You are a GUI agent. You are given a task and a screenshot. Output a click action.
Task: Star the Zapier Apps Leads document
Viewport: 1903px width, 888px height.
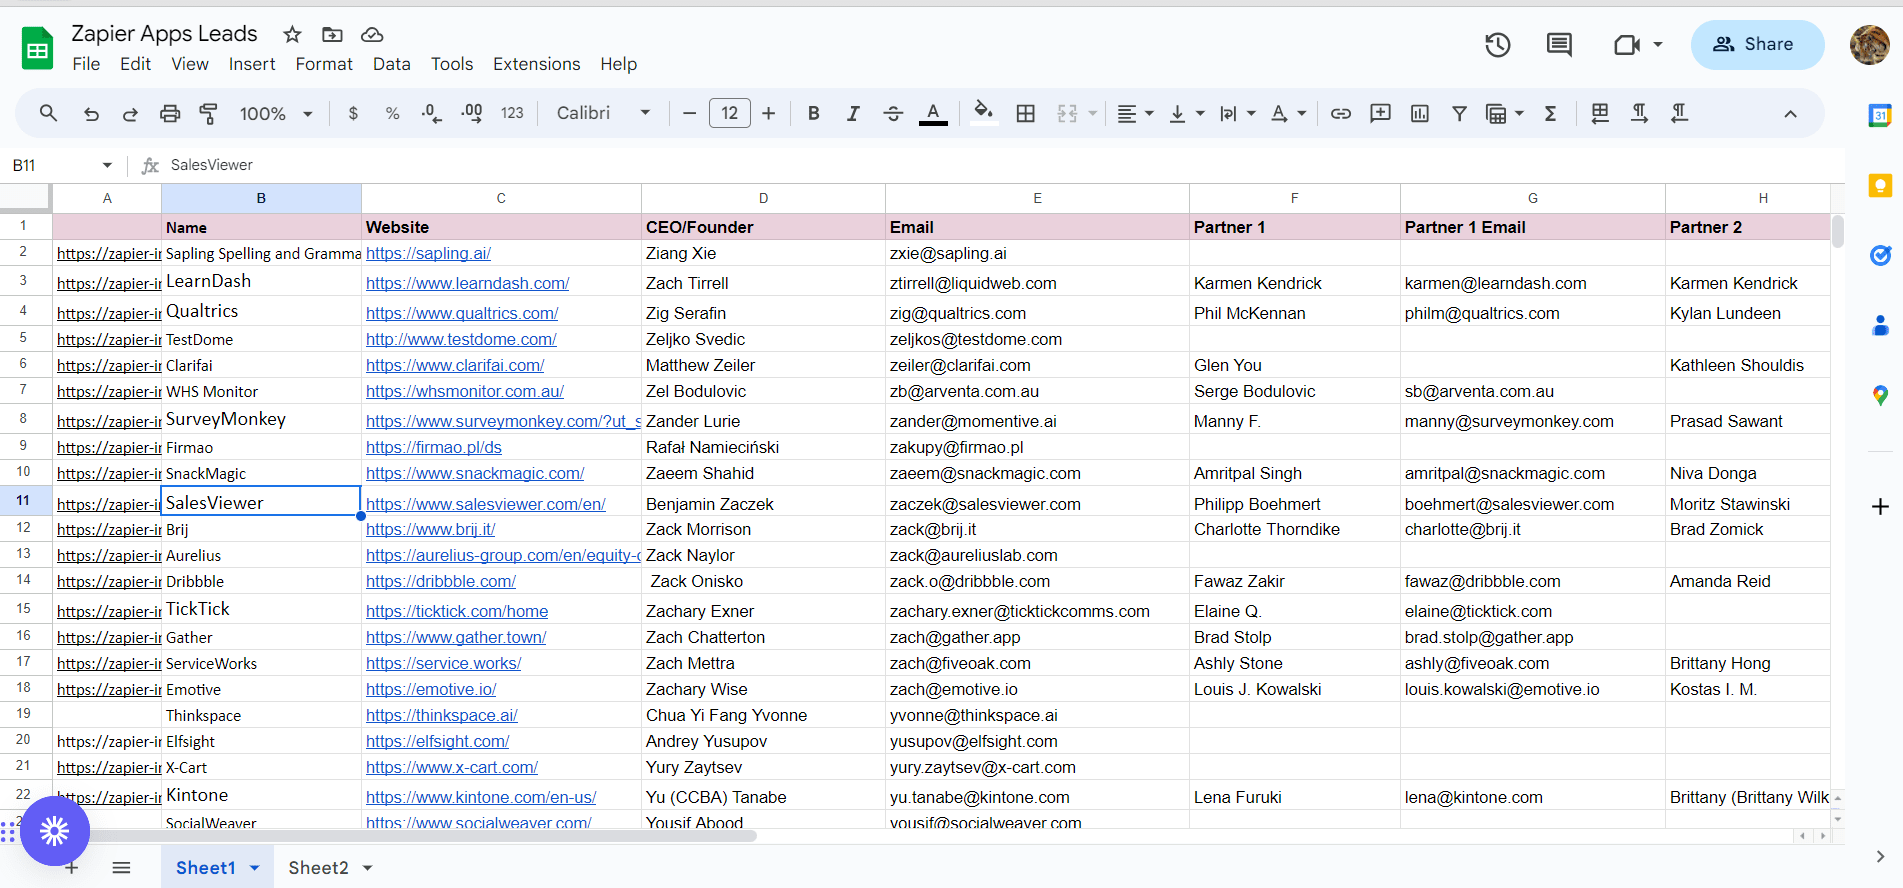pos(292,35)
